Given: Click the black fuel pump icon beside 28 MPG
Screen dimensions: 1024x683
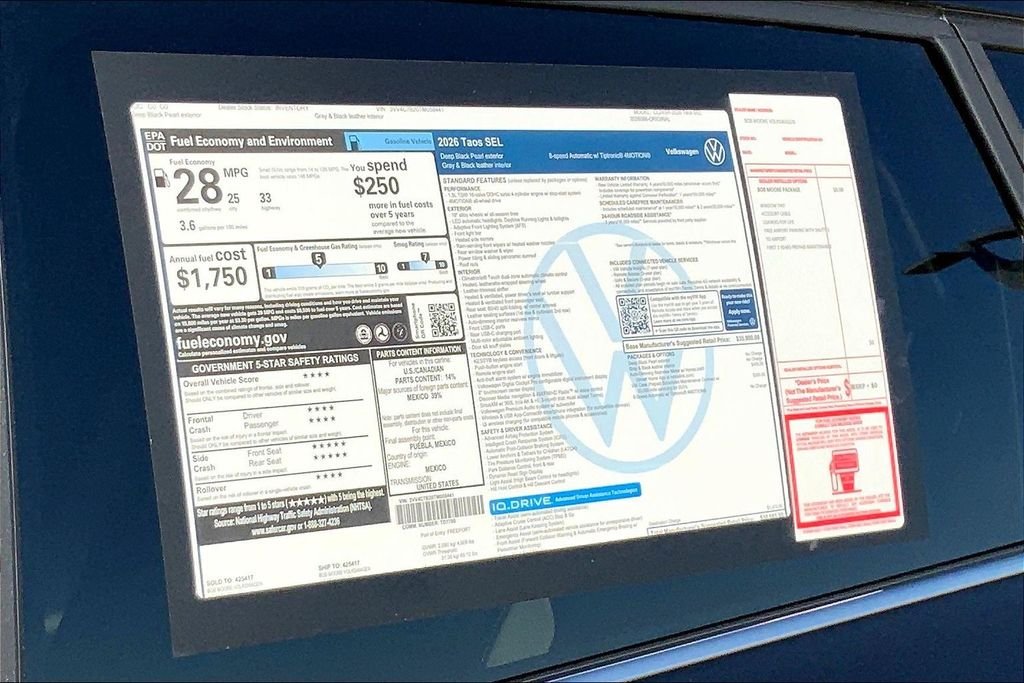Looking at the screenshot, I should point(161,178).
